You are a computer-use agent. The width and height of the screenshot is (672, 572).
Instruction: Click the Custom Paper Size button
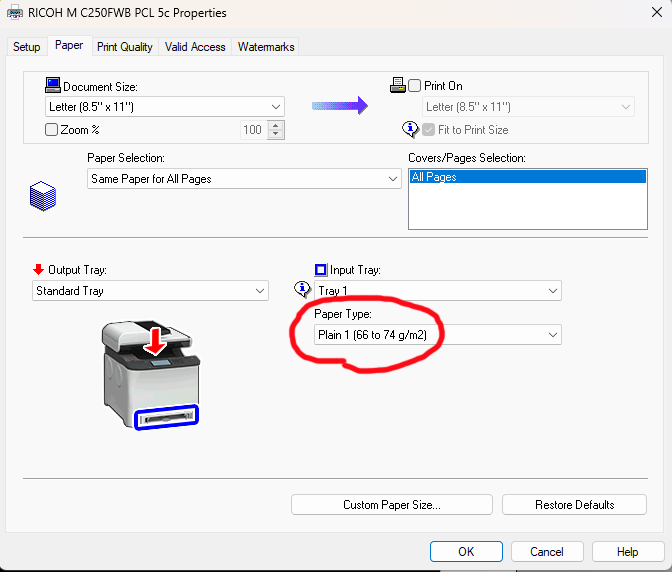pos(391,505)
